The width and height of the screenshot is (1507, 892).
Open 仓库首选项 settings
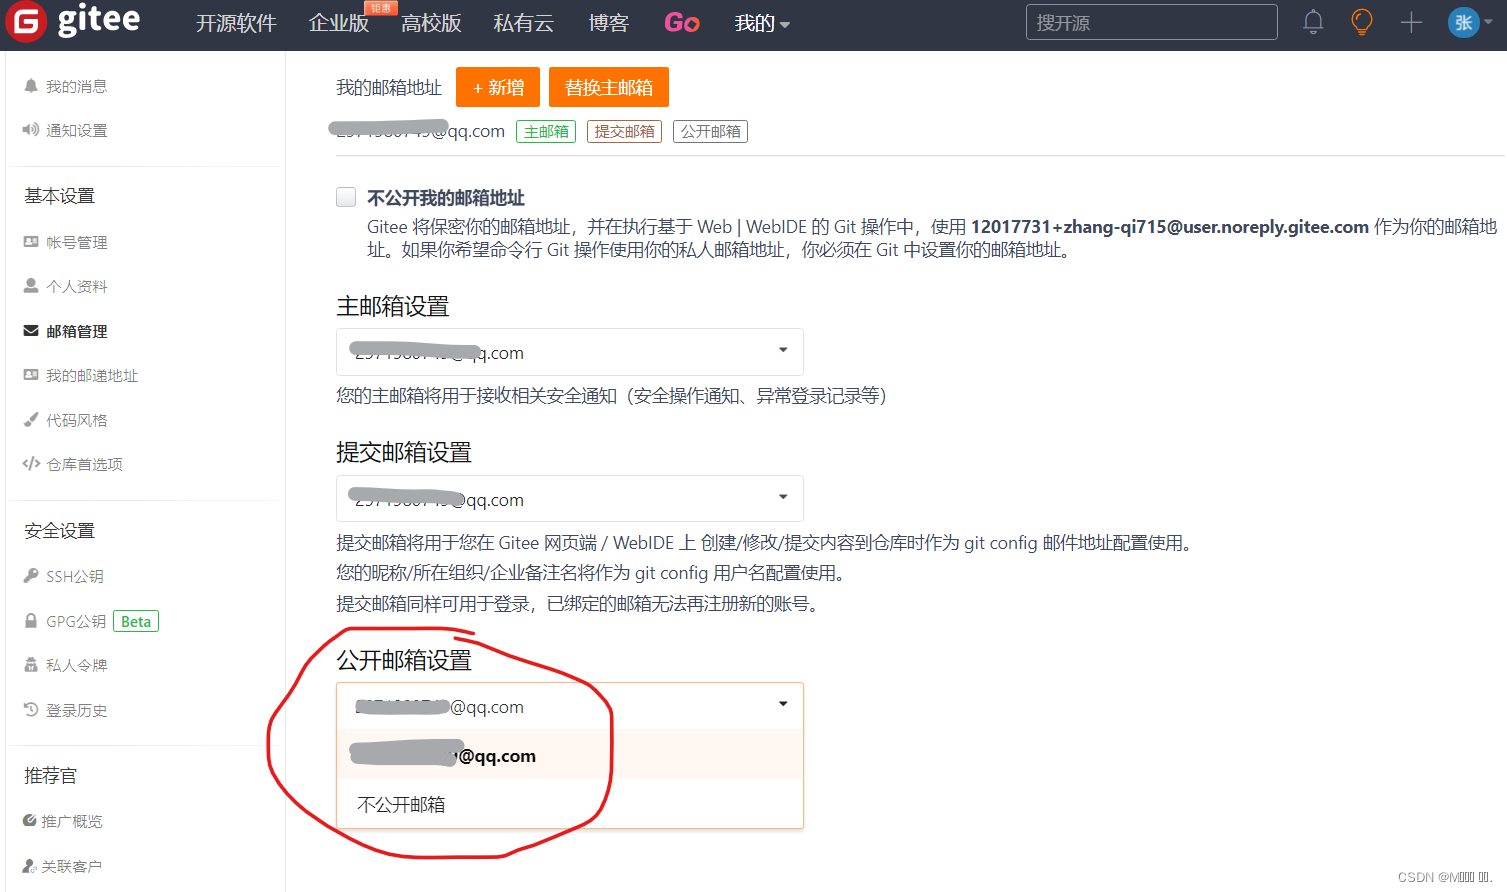pyautogui.click(x=84, y=463)
